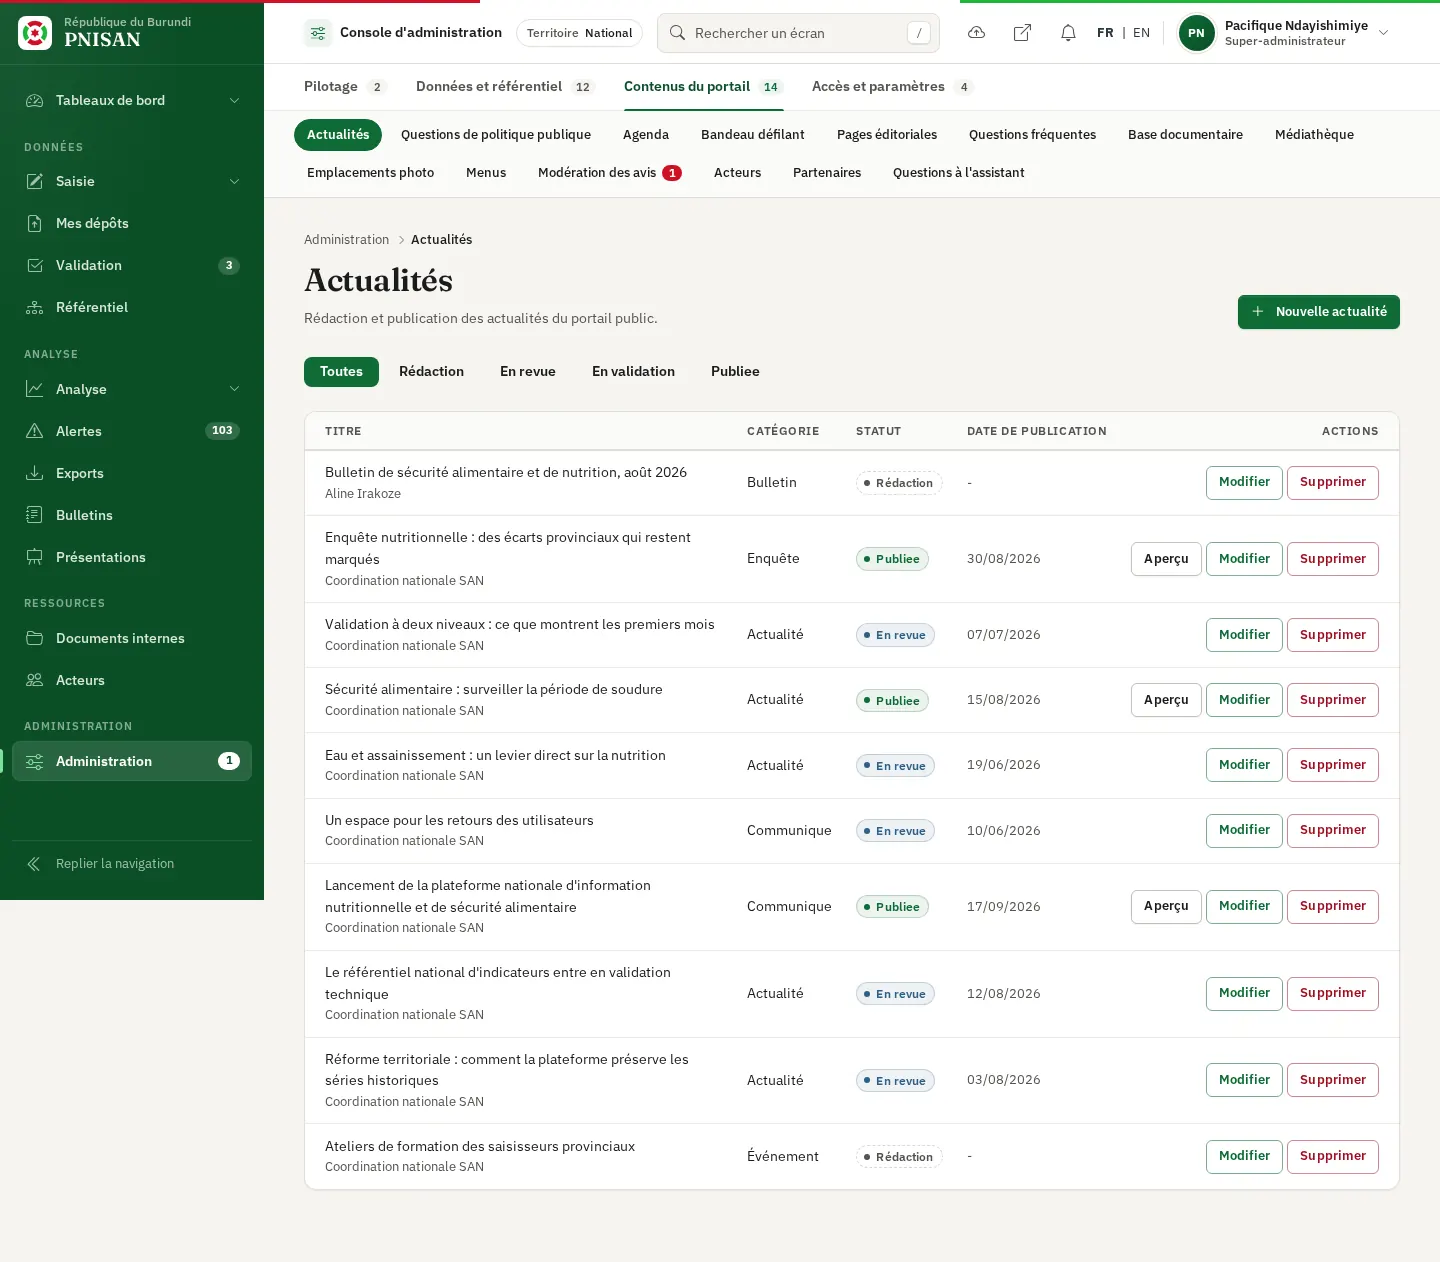Click Modifier for Eau et assainissement row
The image size is (1440, 1262).
tap(1244, 765)
